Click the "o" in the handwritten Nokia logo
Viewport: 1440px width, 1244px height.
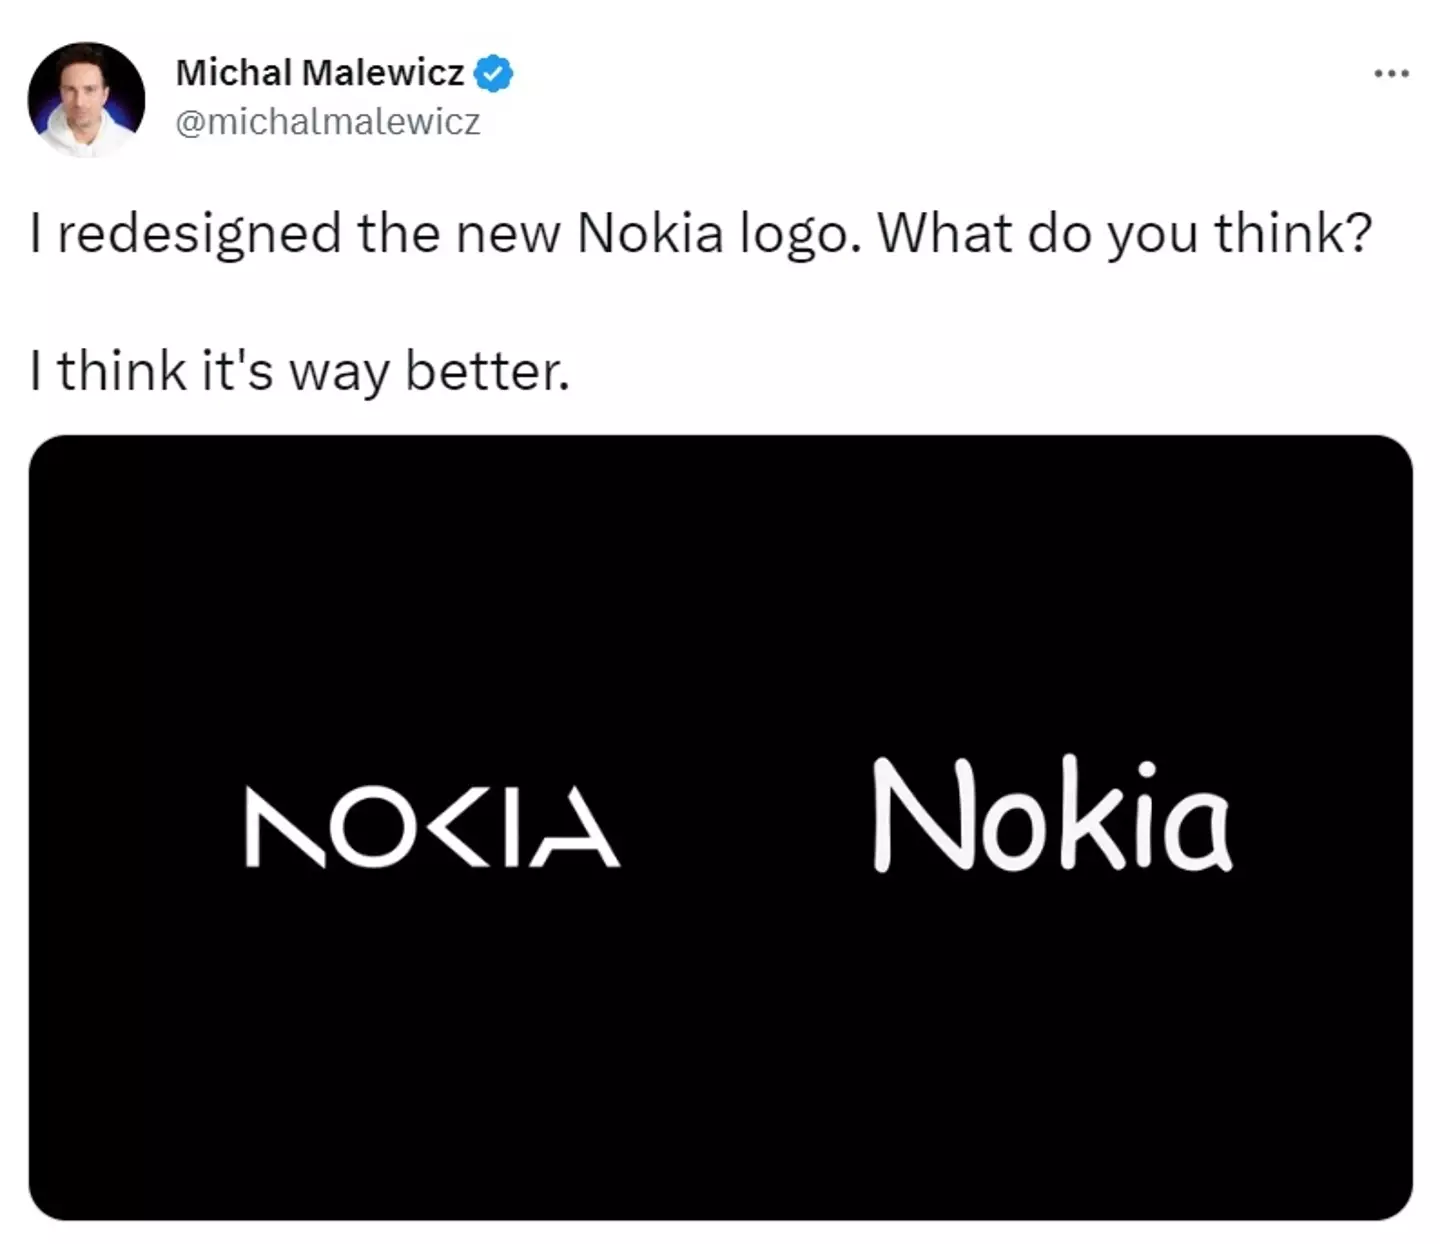tap(1014, 832)
